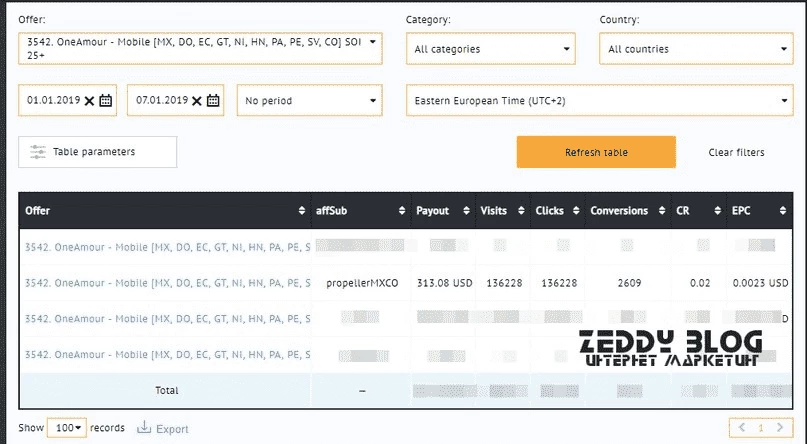
Task: Go to previous page arrow
Action: (742, 428)
